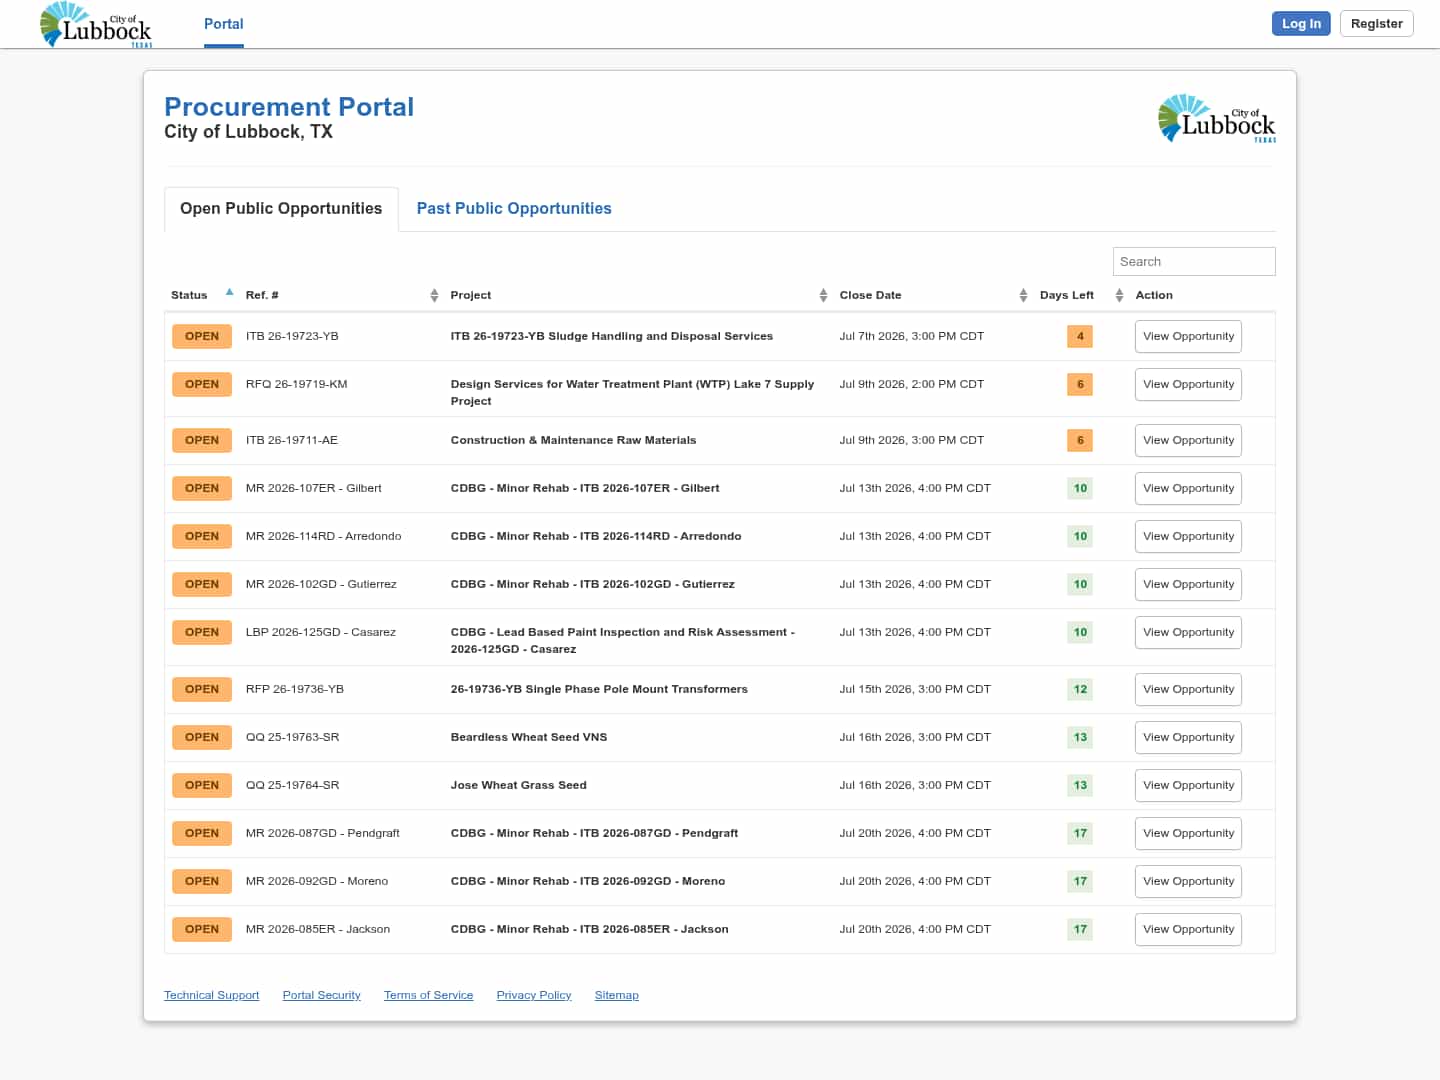Click into the Search field
The width and height of the screenshot is (1440, 1080).
1194,261
